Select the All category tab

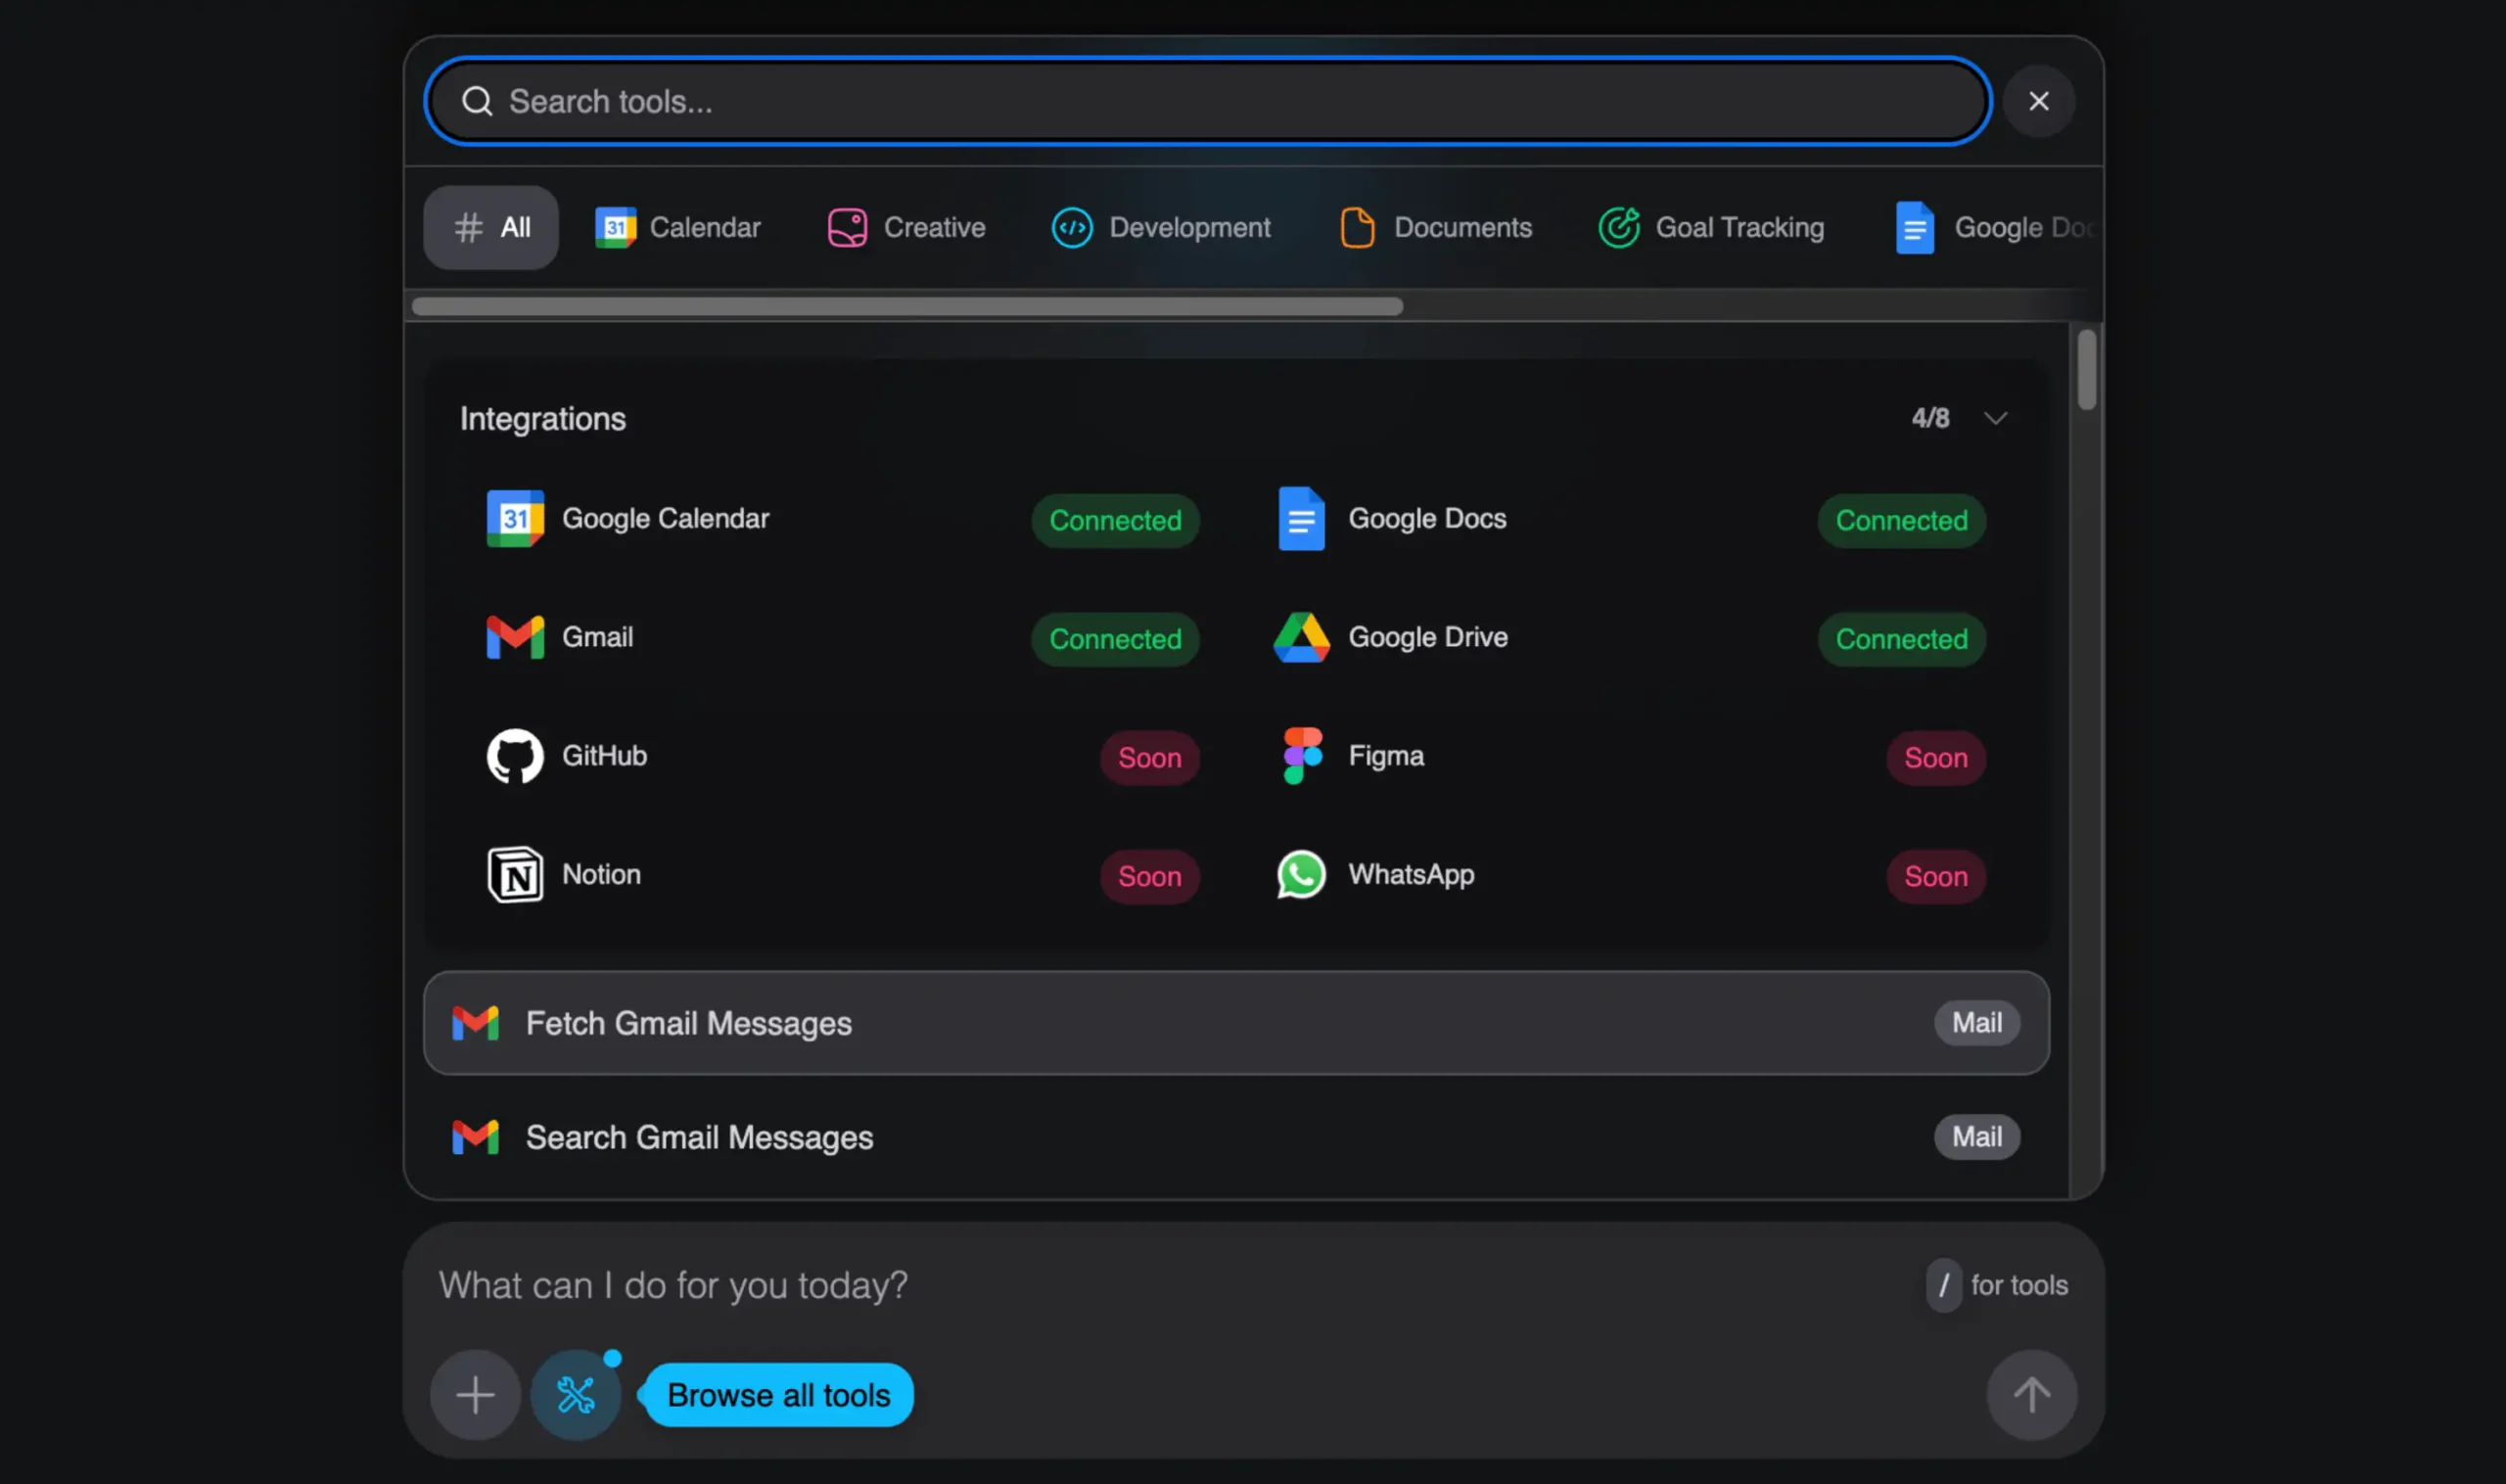[491, 227]
